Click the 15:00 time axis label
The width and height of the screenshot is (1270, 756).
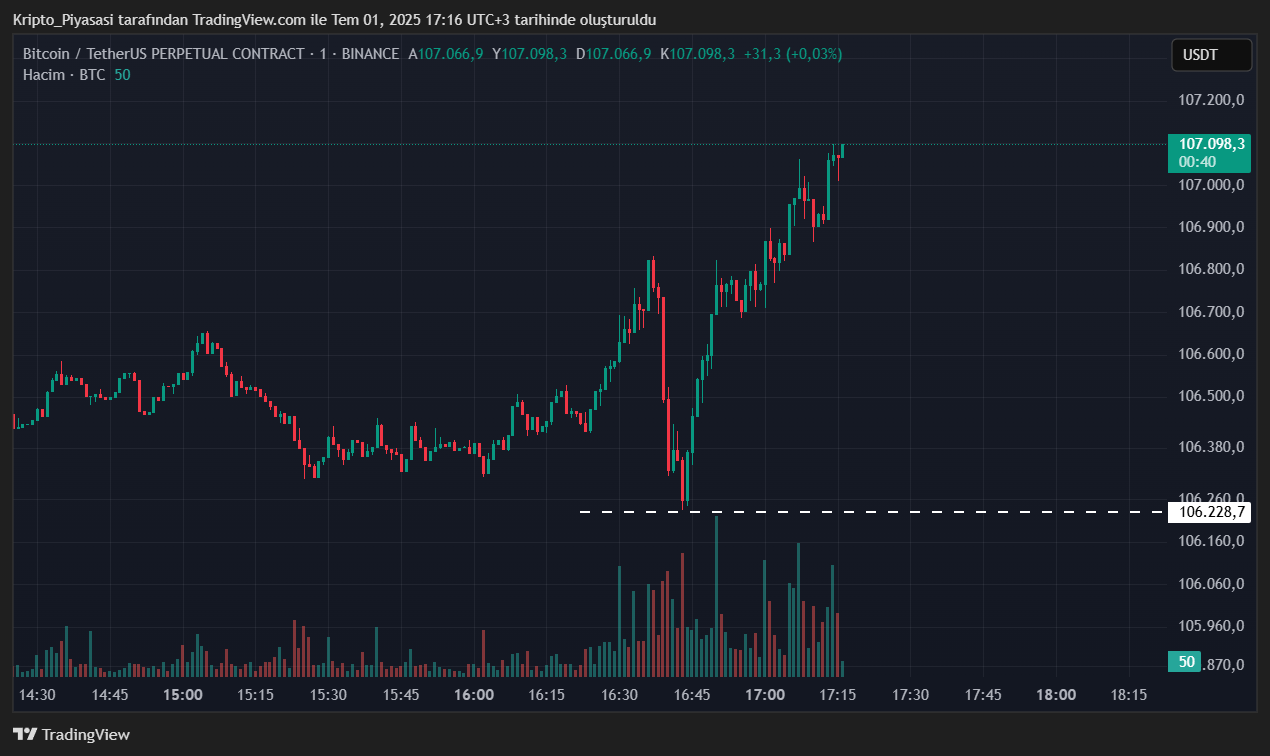(x=183, y=695)
